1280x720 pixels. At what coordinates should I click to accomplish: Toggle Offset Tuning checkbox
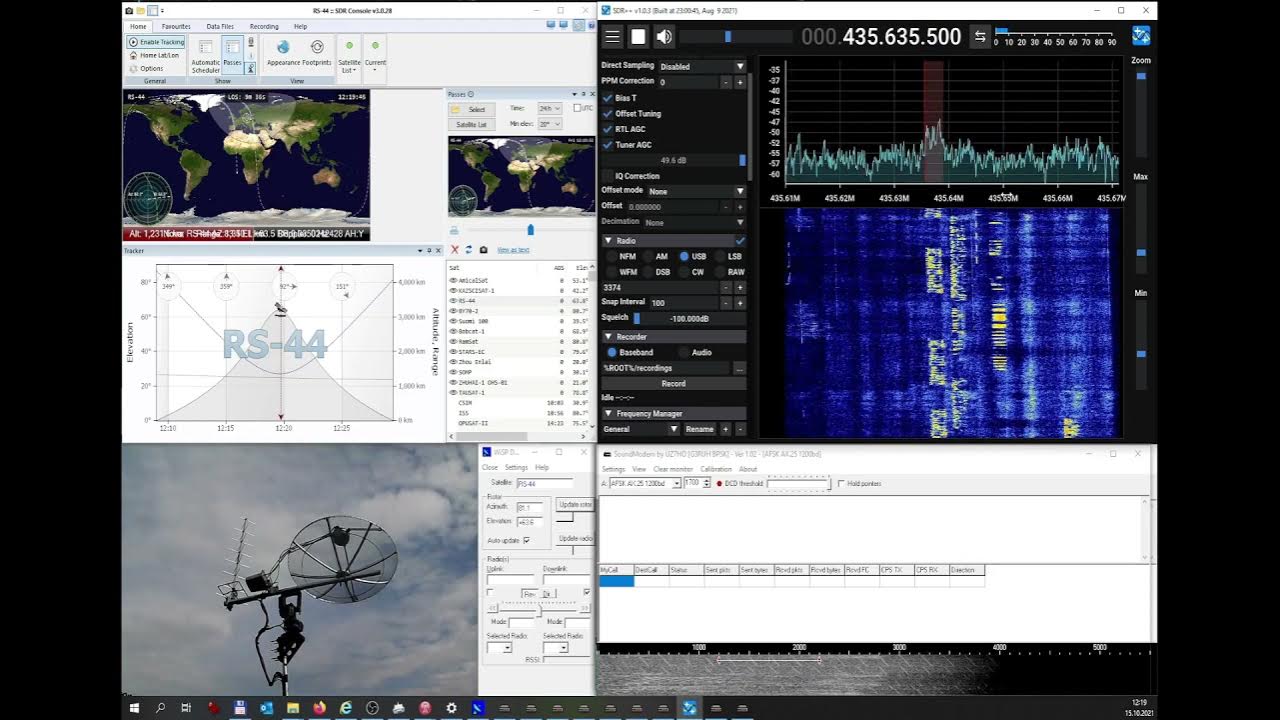tap(607, 114)
